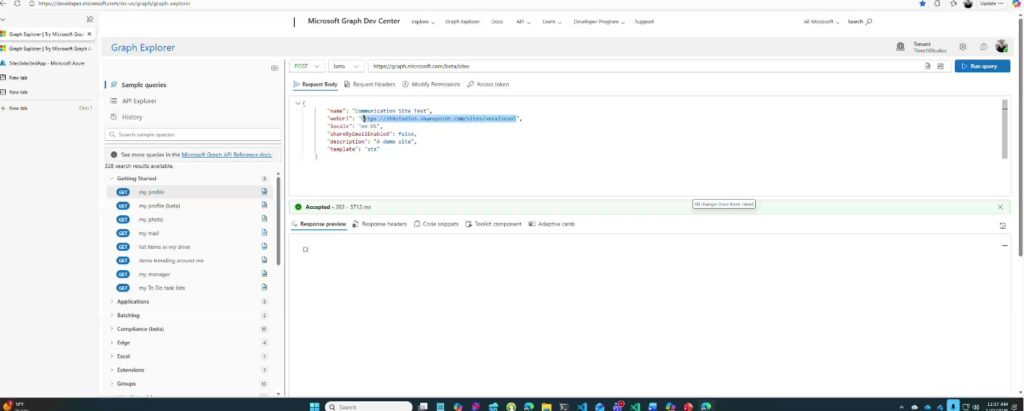Expand the Applications sample query category
Image resolution: width=1024 pixels, height=411 pixels.
(133, 301)
